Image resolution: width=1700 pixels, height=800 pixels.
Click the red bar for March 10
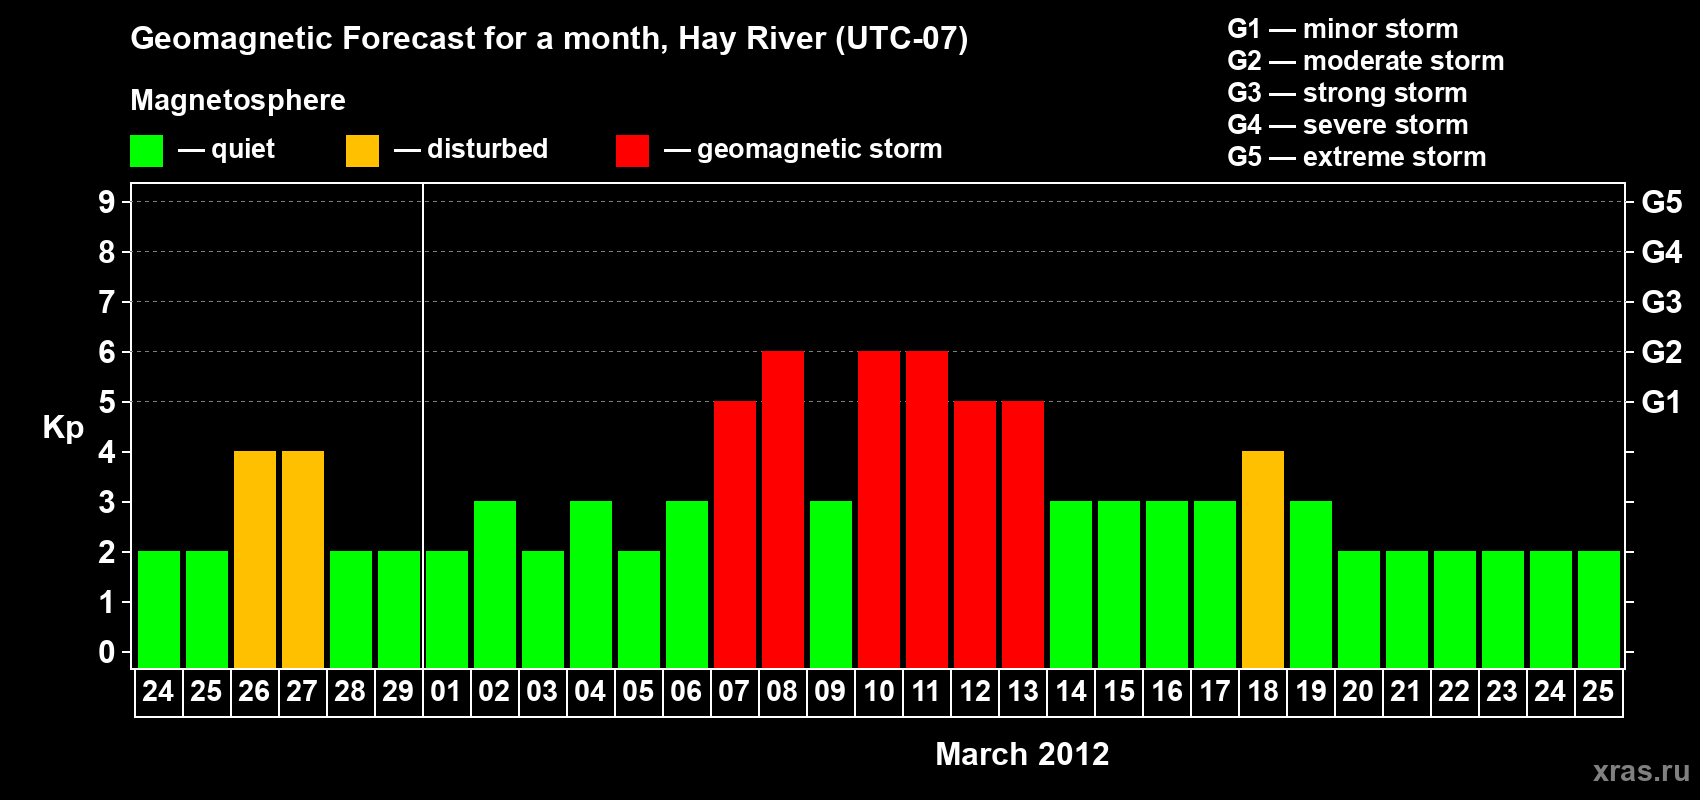879,509
